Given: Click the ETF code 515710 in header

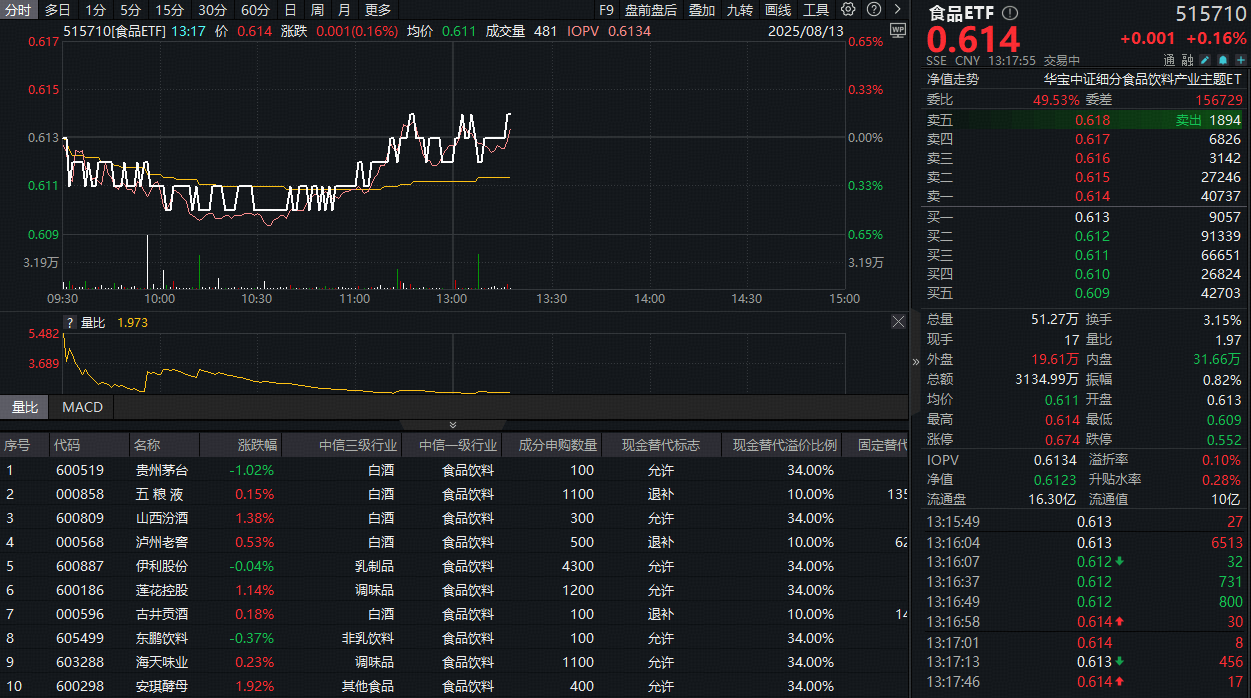Looking at the screenshot, I should (x=1209, y=14).
